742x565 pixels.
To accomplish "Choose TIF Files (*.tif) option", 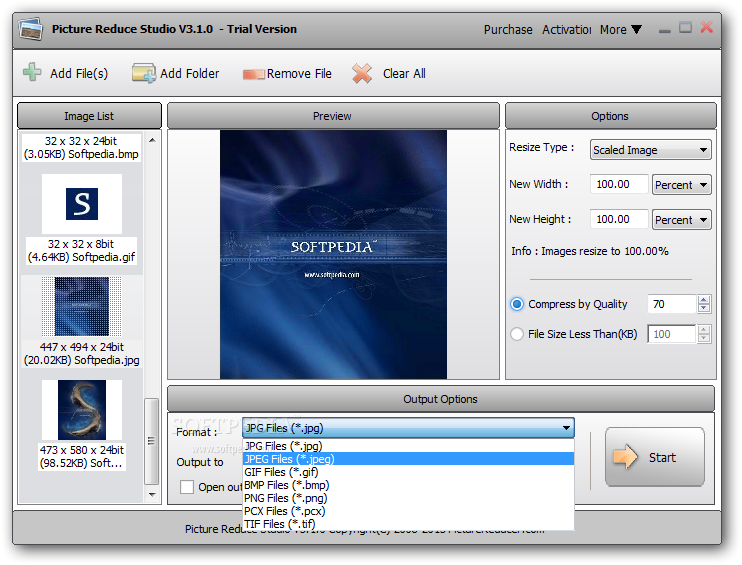I will pyautogui.click(x=408, y=524).
